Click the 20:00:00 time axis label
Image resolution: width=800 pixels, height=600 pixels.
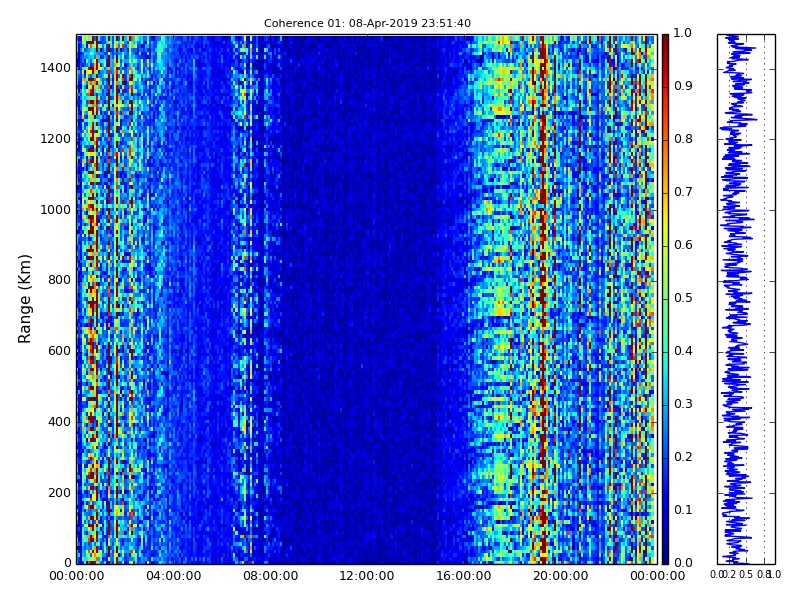tap(561, 576)
